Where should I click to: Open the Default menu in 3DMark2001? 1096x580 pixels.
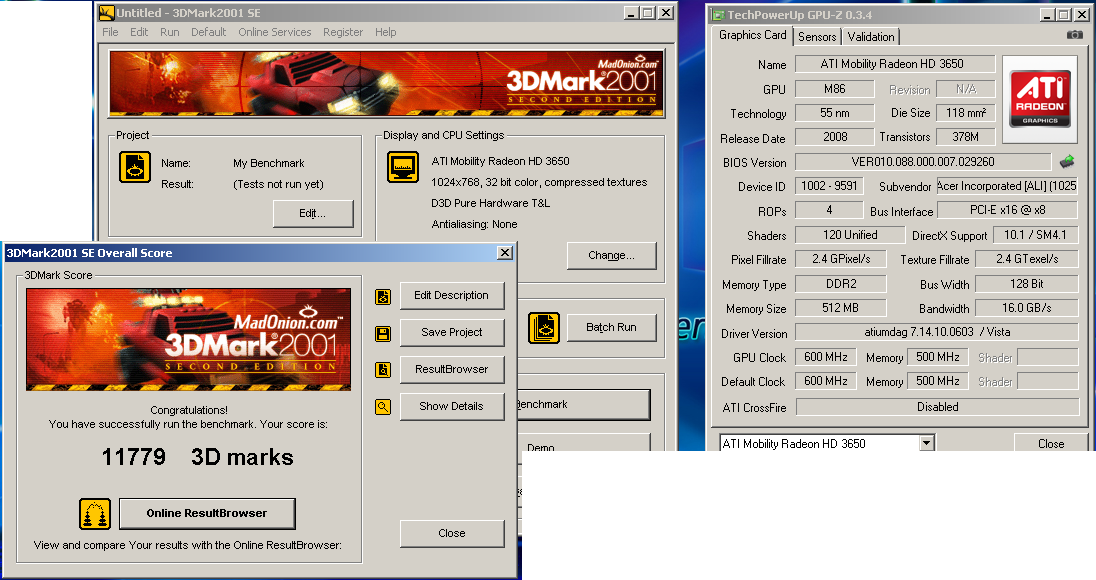(x=208, y=32)
